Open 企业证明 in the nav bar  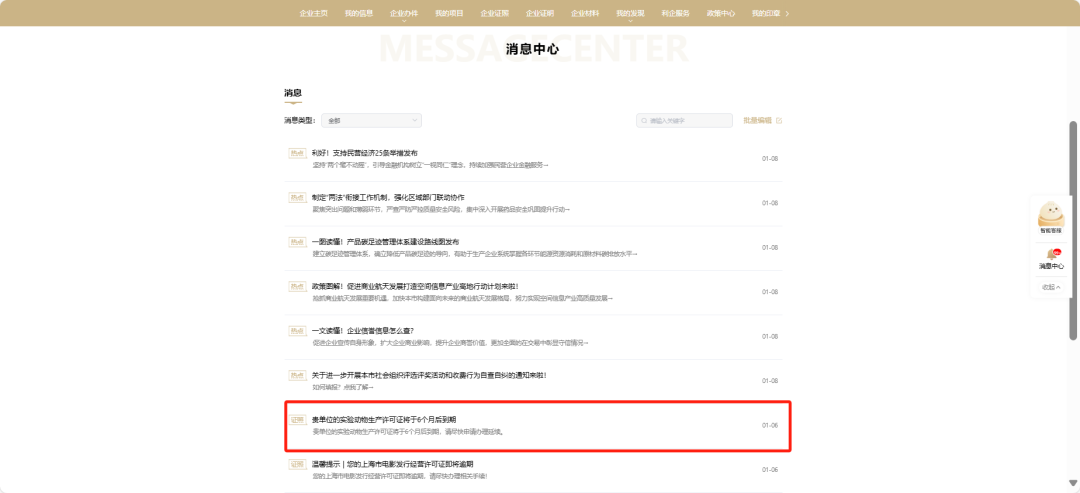point(540,13)
